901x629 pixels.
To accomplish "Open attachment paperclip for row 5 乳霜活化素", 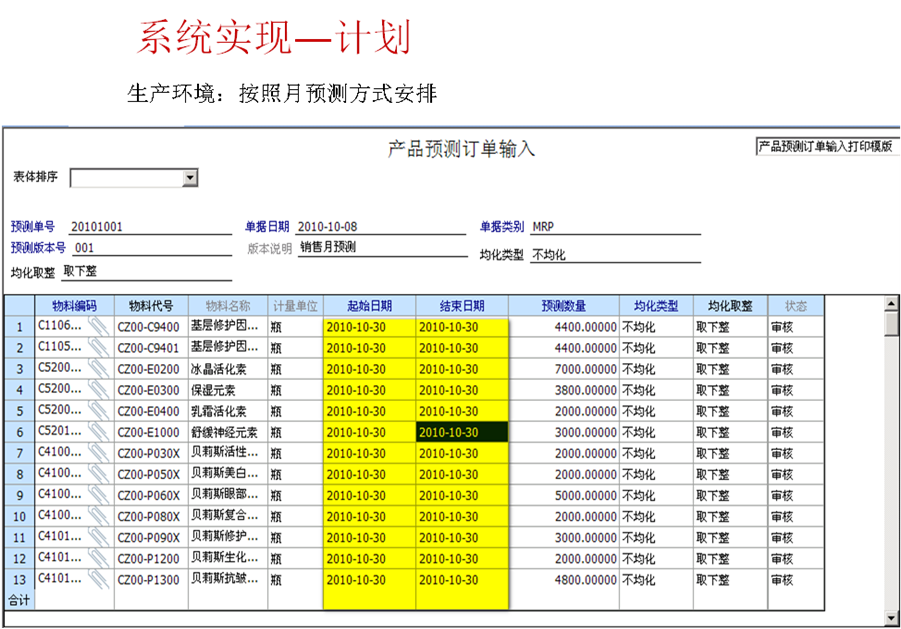I will click(97, 411).
